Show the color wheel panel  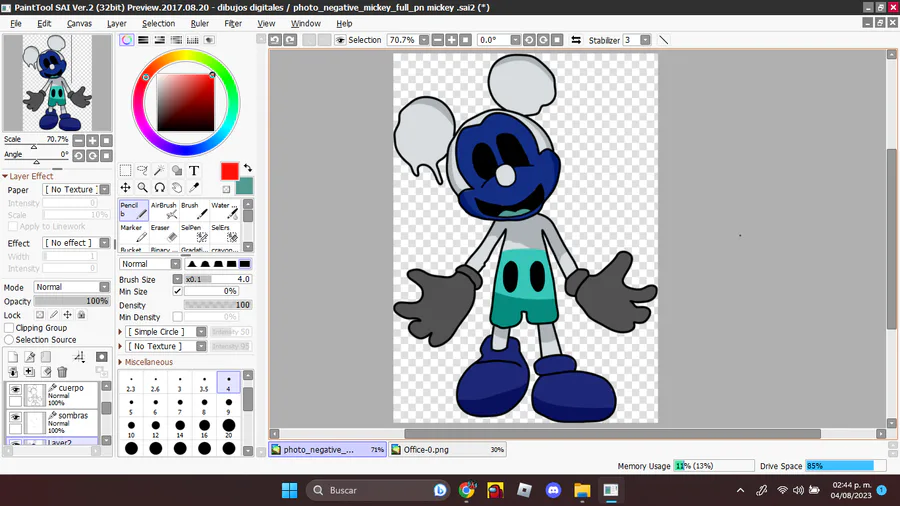coord(127,40)
